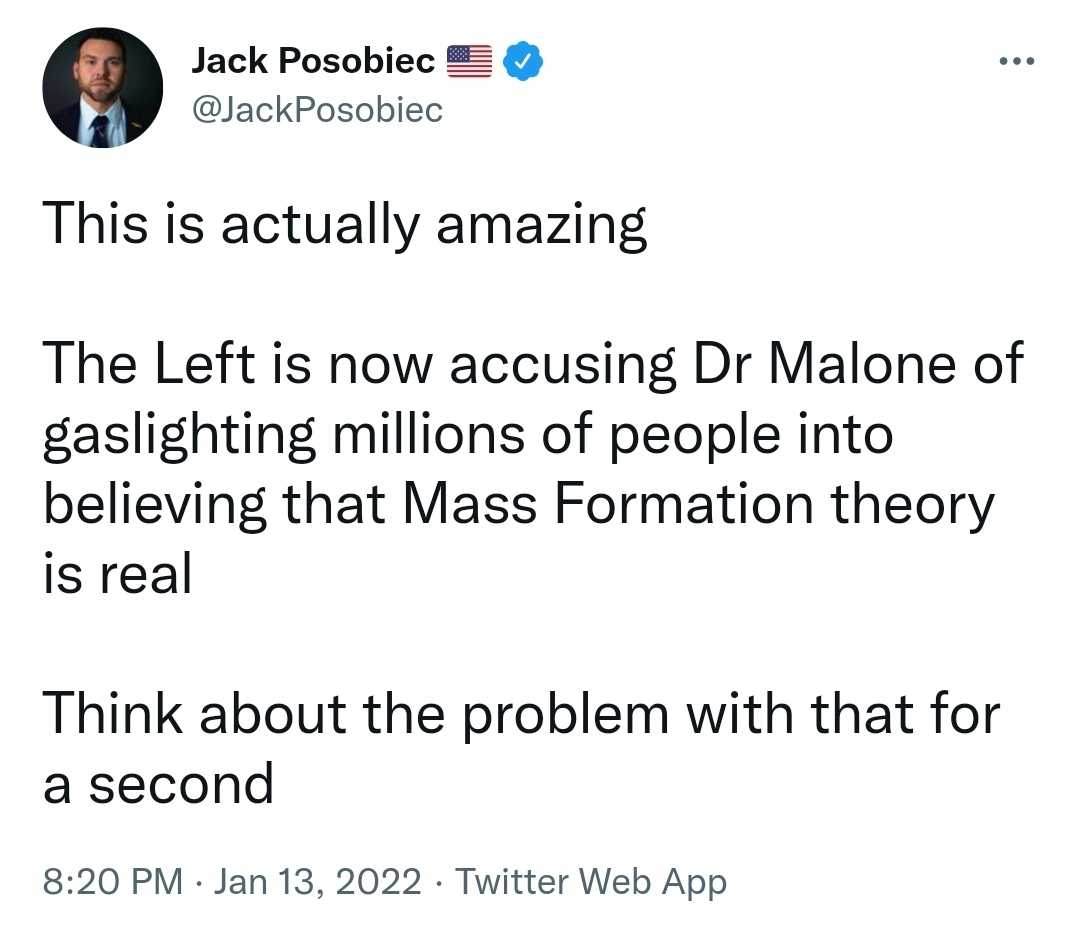Click the word 'gaslighting' in the tweet
The image size is (1079, 931).
tap(179, 436)
